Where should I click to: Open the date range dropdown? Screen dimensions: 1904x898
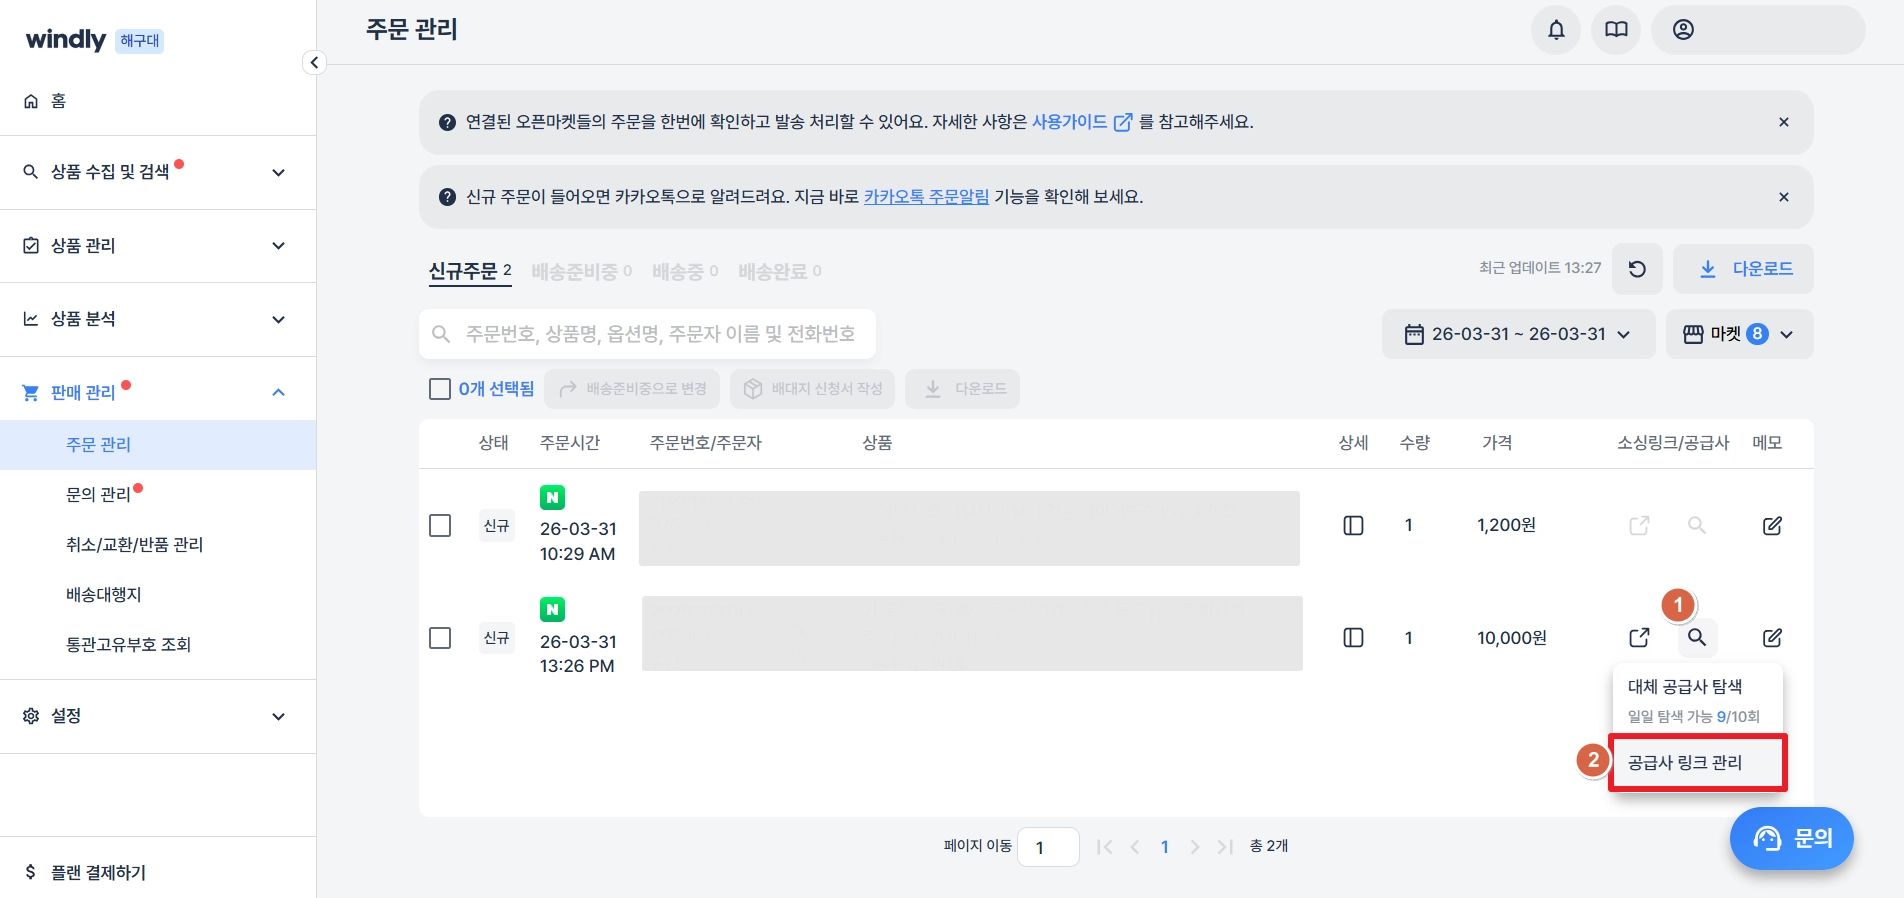1517,334
